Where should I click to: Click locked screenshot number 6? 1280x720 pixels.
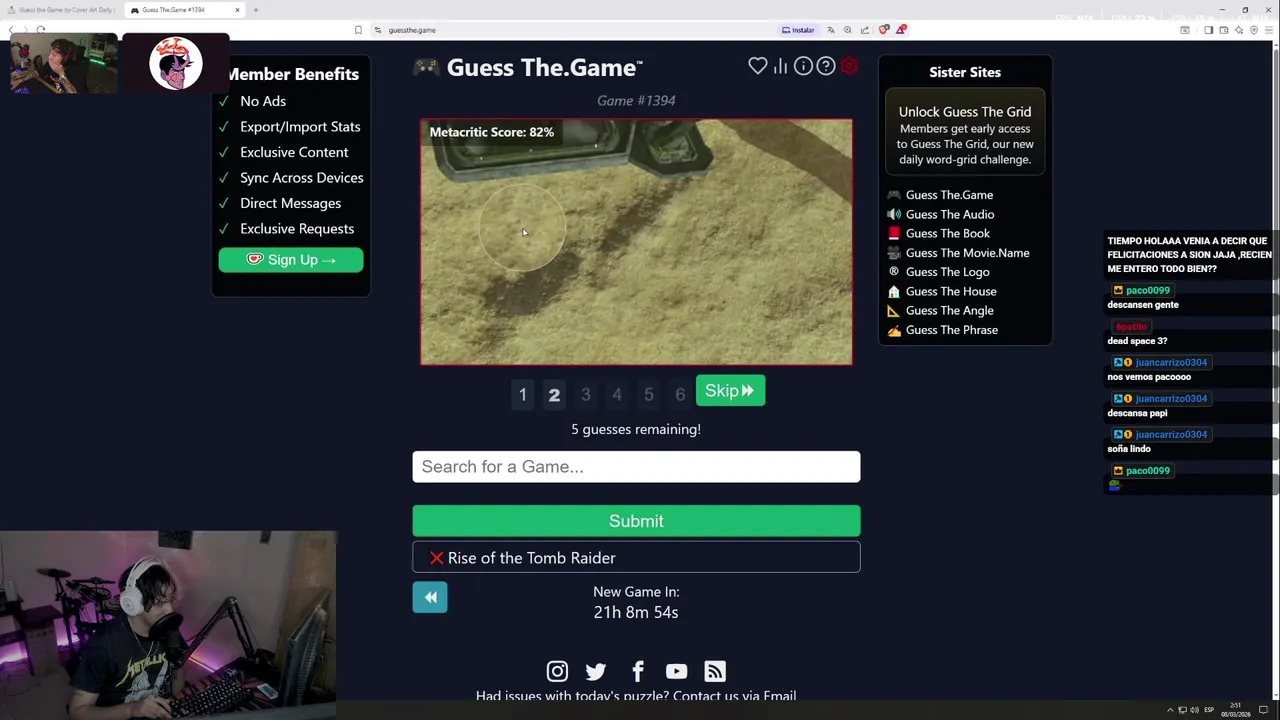tap(680, 394)
